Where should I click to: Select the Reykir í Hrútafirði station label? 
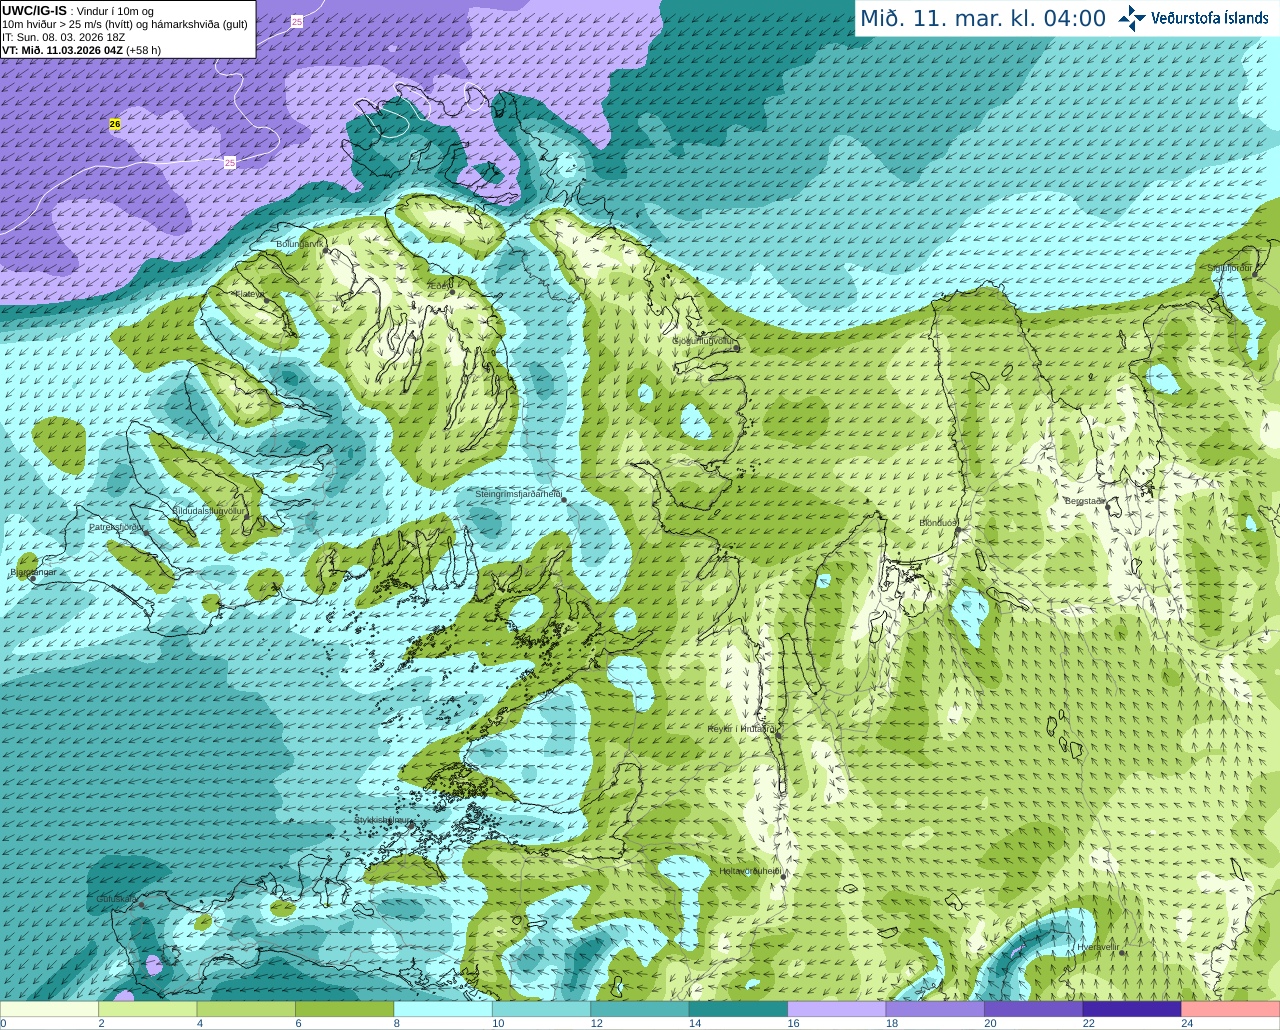click(742, 729)
